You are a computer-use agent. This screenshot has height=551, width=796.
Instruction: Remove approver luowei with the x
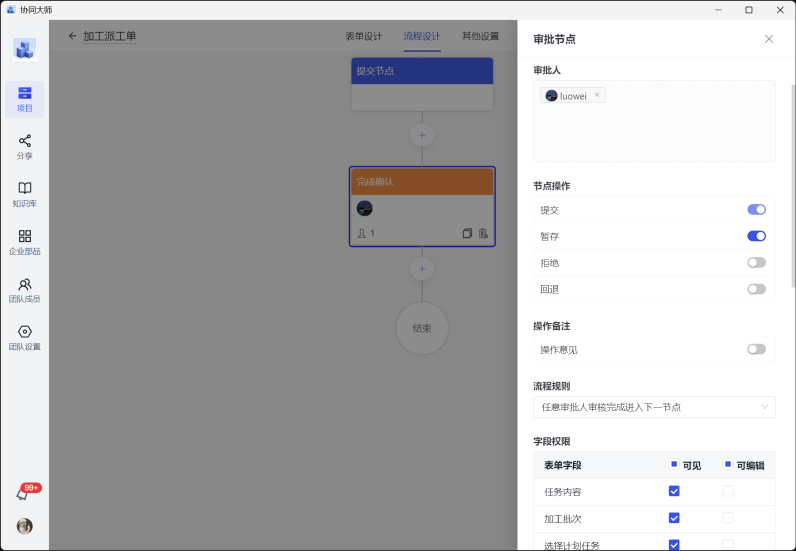pyautogui.click(x=597, y=95)
